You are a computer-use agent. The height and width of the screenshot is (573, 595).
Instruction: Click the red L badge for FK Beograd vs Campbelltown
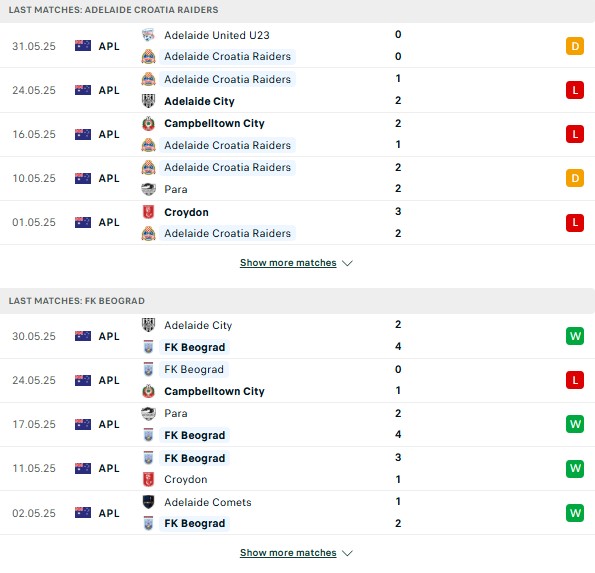click(x=575, y=380)
